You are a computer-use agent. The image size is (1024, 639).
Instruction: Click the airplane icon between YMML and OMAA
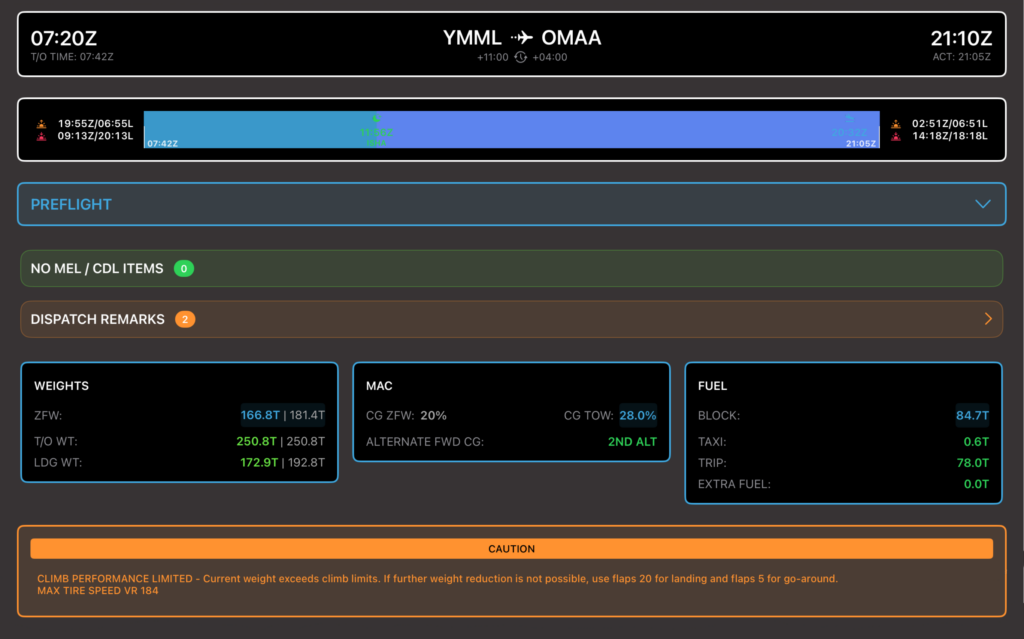(x=522, y=37)
